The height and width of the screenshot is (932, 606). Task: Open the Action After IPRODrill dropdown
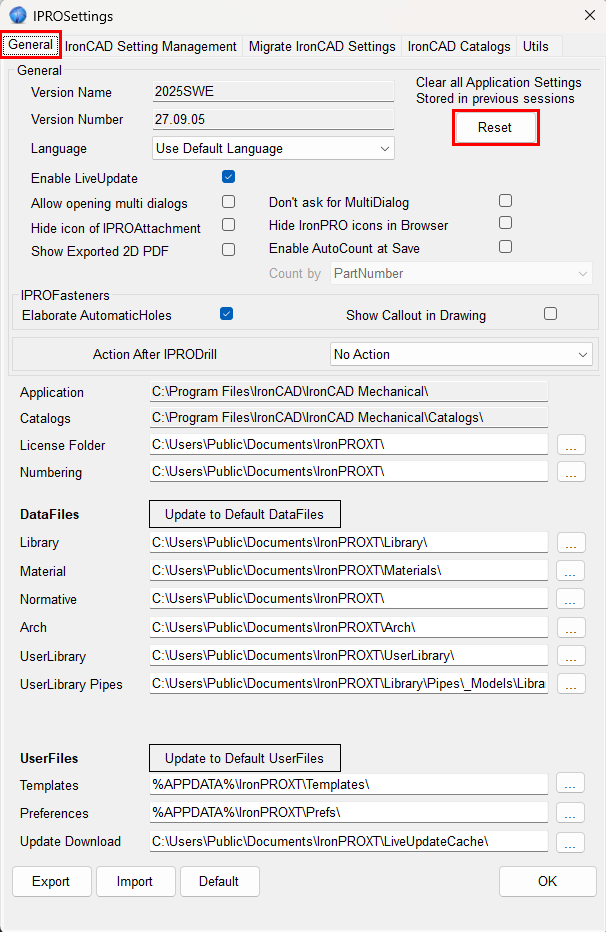pyautogui.click(x=460, y=354)
